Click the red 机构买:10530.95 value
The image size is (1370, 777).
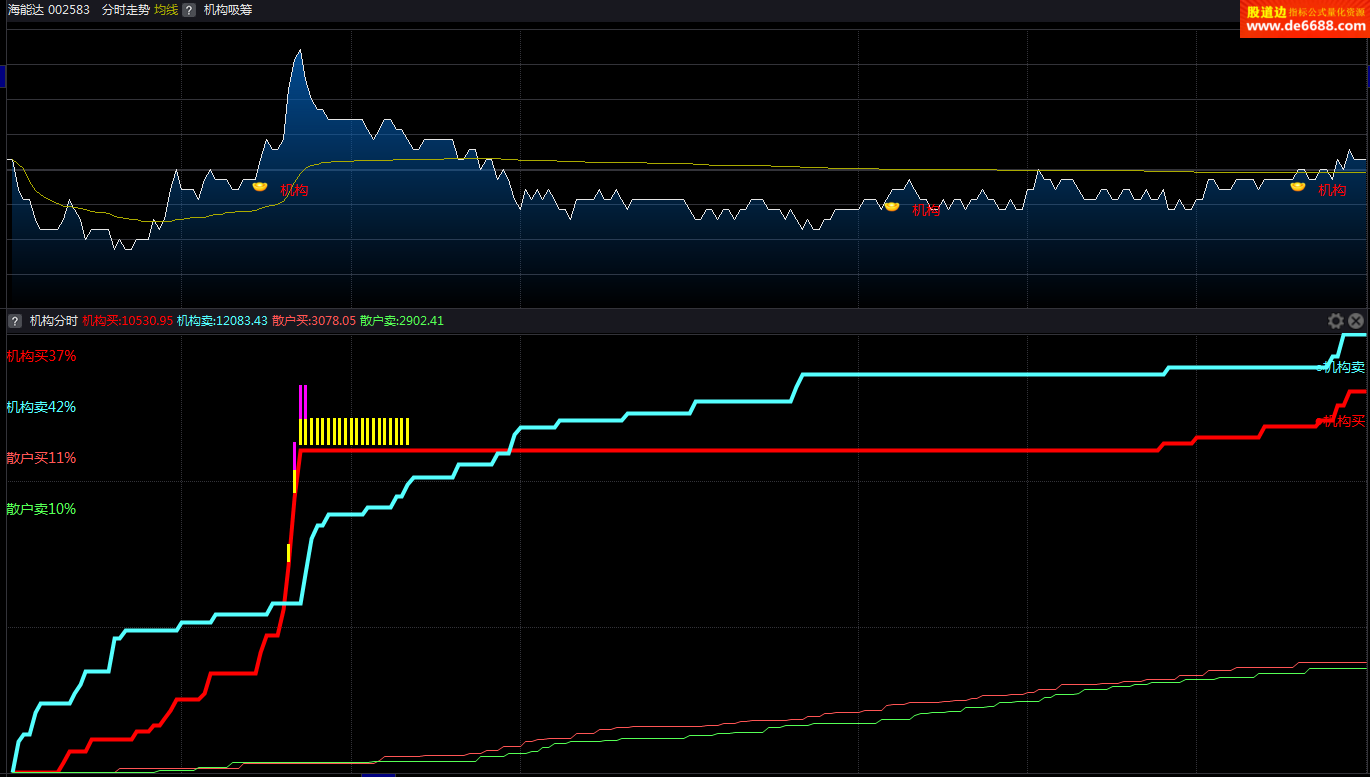pyautogui.click(x=127, y=321)
